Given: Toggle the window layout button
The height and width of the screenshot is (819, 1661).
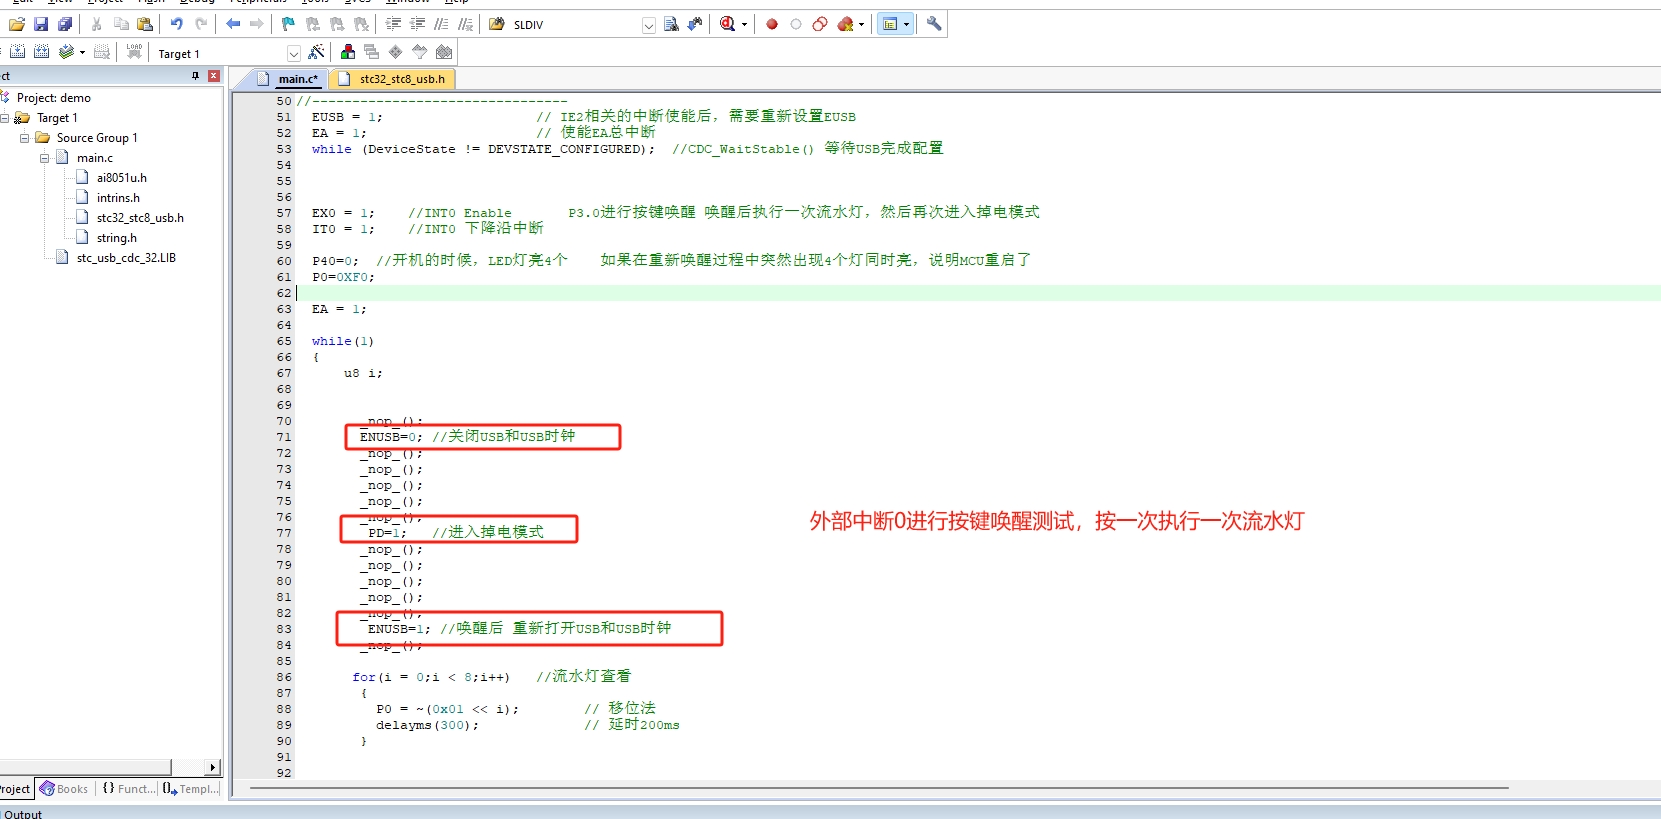Looking at the screenshot, I should point(890,24).
